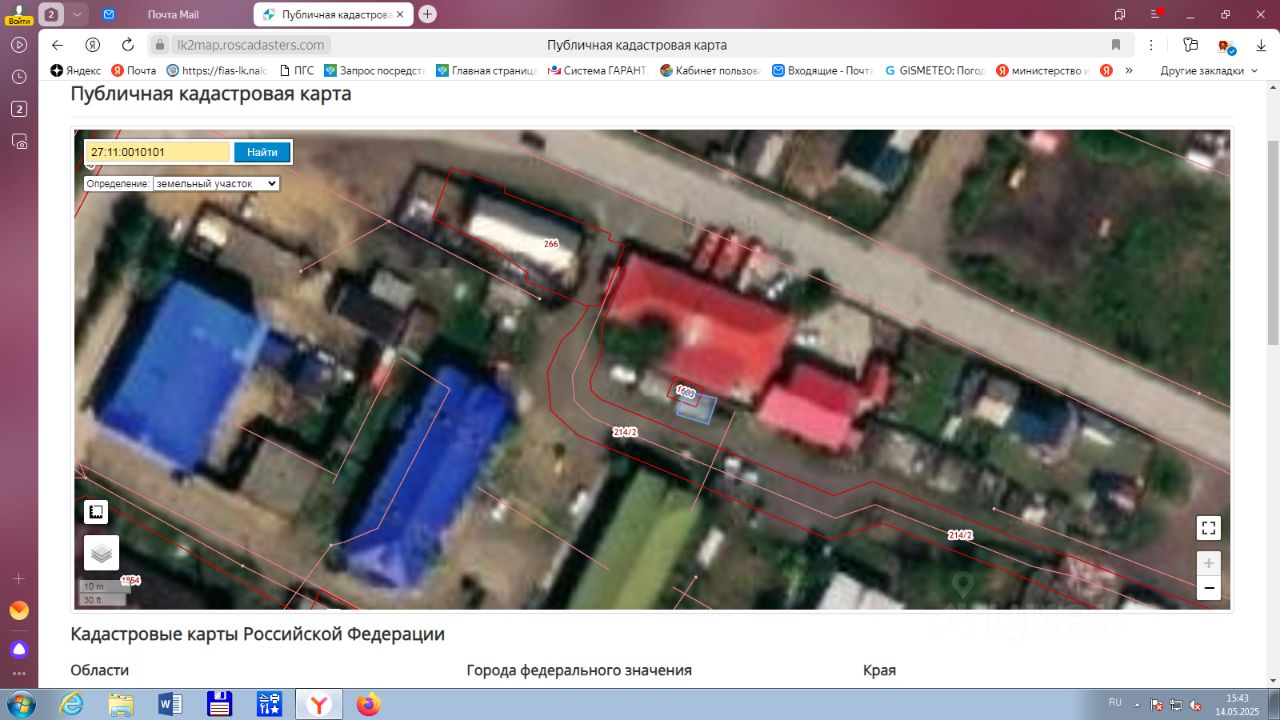Switch to the 'Почта Mail' tab

(173, 14)
